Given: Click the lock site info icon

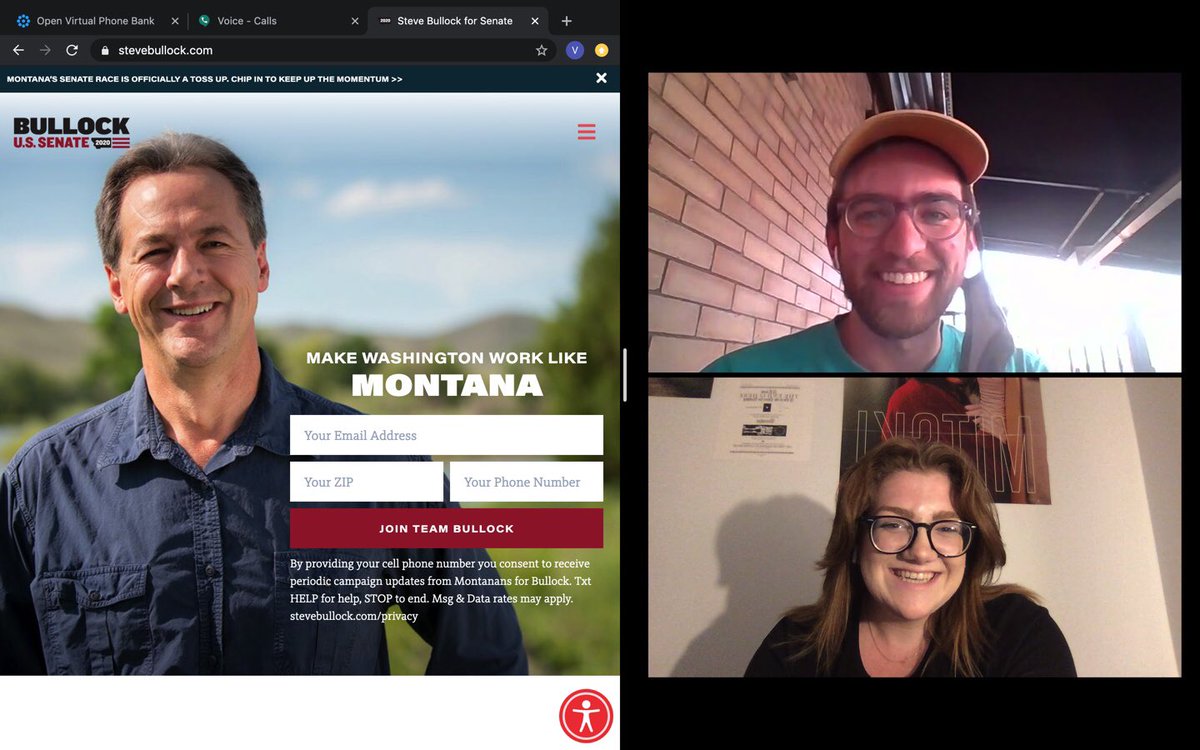Looking at the screenshot, I should click(x=104, y=50).
